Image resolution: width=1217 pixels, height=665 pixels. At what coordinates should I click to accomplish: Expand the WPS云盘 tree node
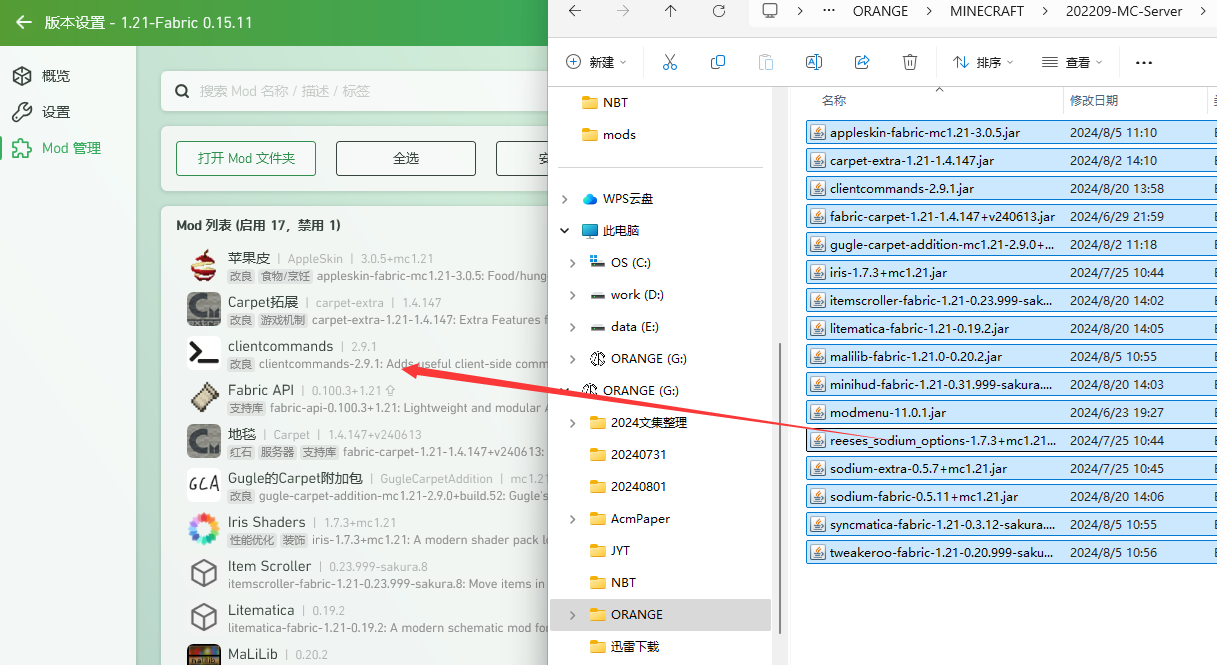(x=566, y=199)
